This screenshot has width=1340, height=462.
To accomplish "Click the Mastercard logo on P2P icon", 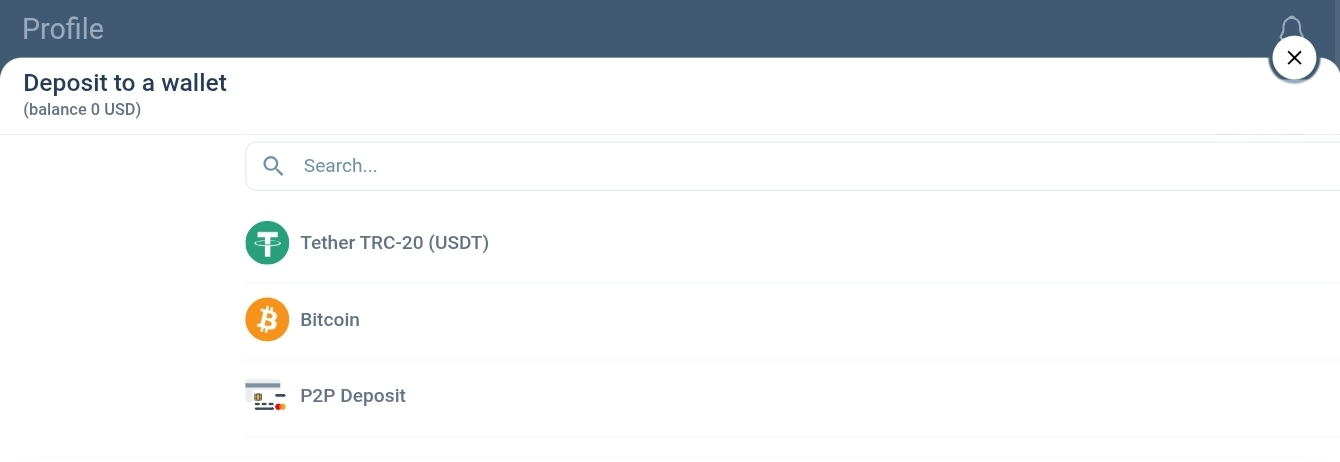I will tap(280, 407).
